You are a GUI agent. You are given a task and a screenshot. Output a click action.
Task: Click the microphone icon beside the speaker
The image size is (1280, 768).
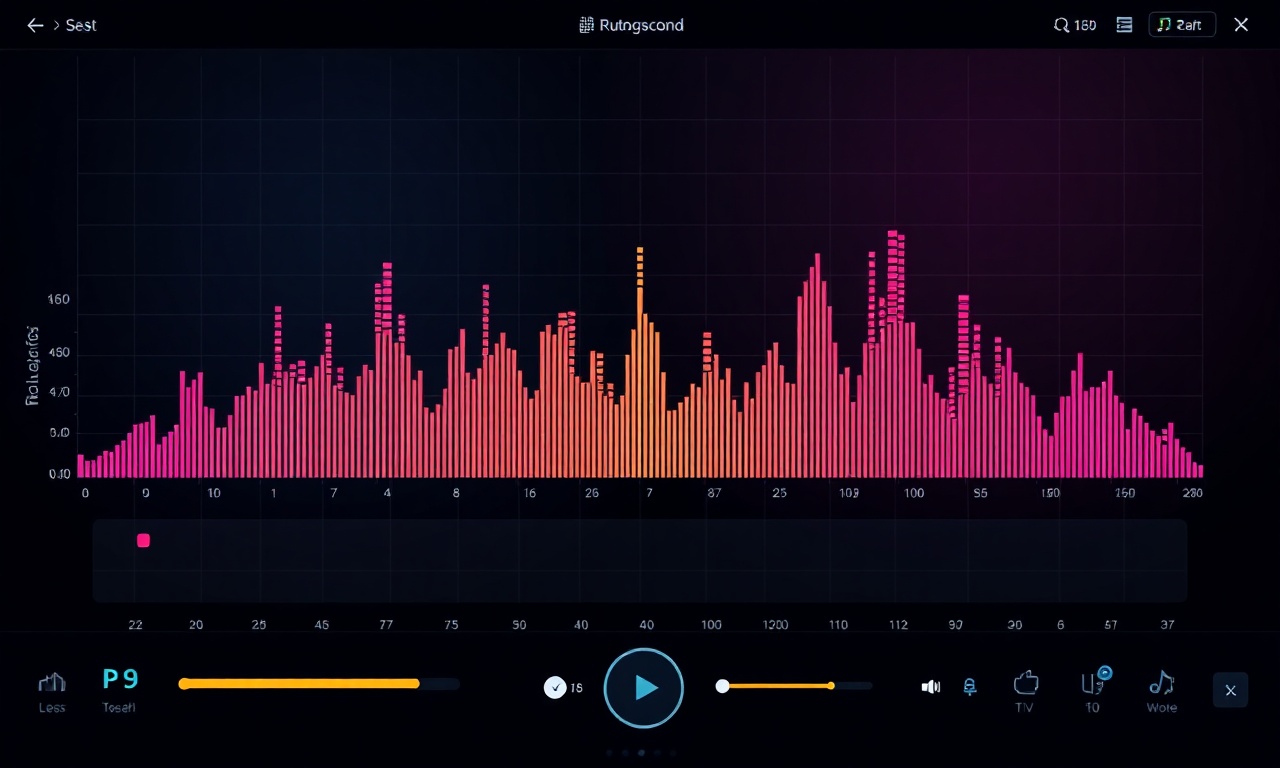click(x=969, y=686)
